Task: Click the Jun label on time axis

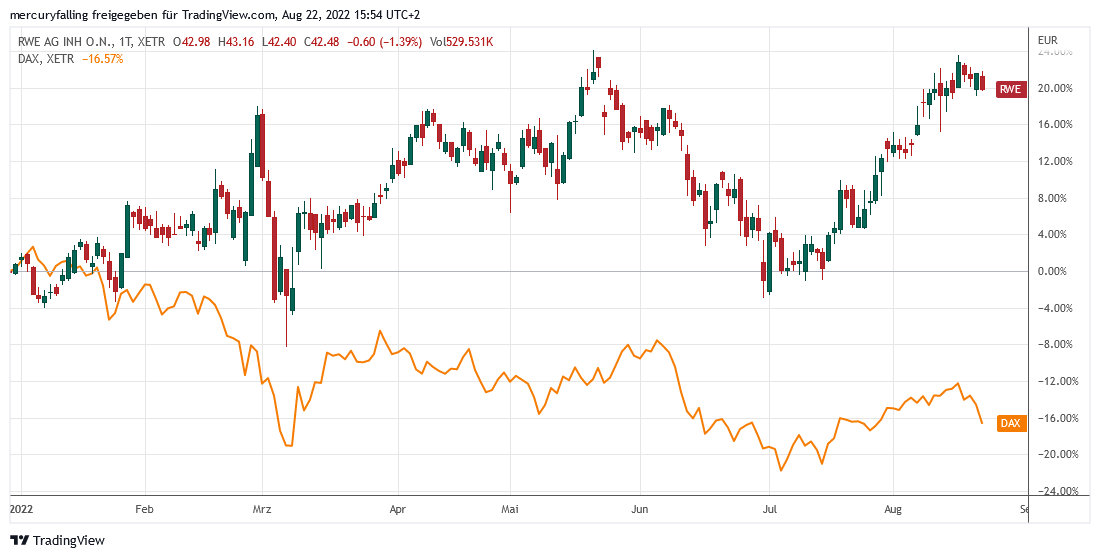Action: click(x=641, y=508)
